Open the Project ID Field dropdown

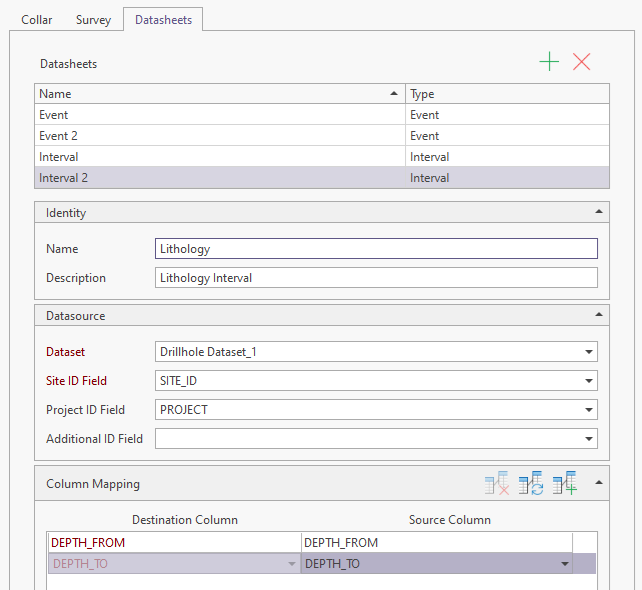pyautogui.click(x=589, y=410)
